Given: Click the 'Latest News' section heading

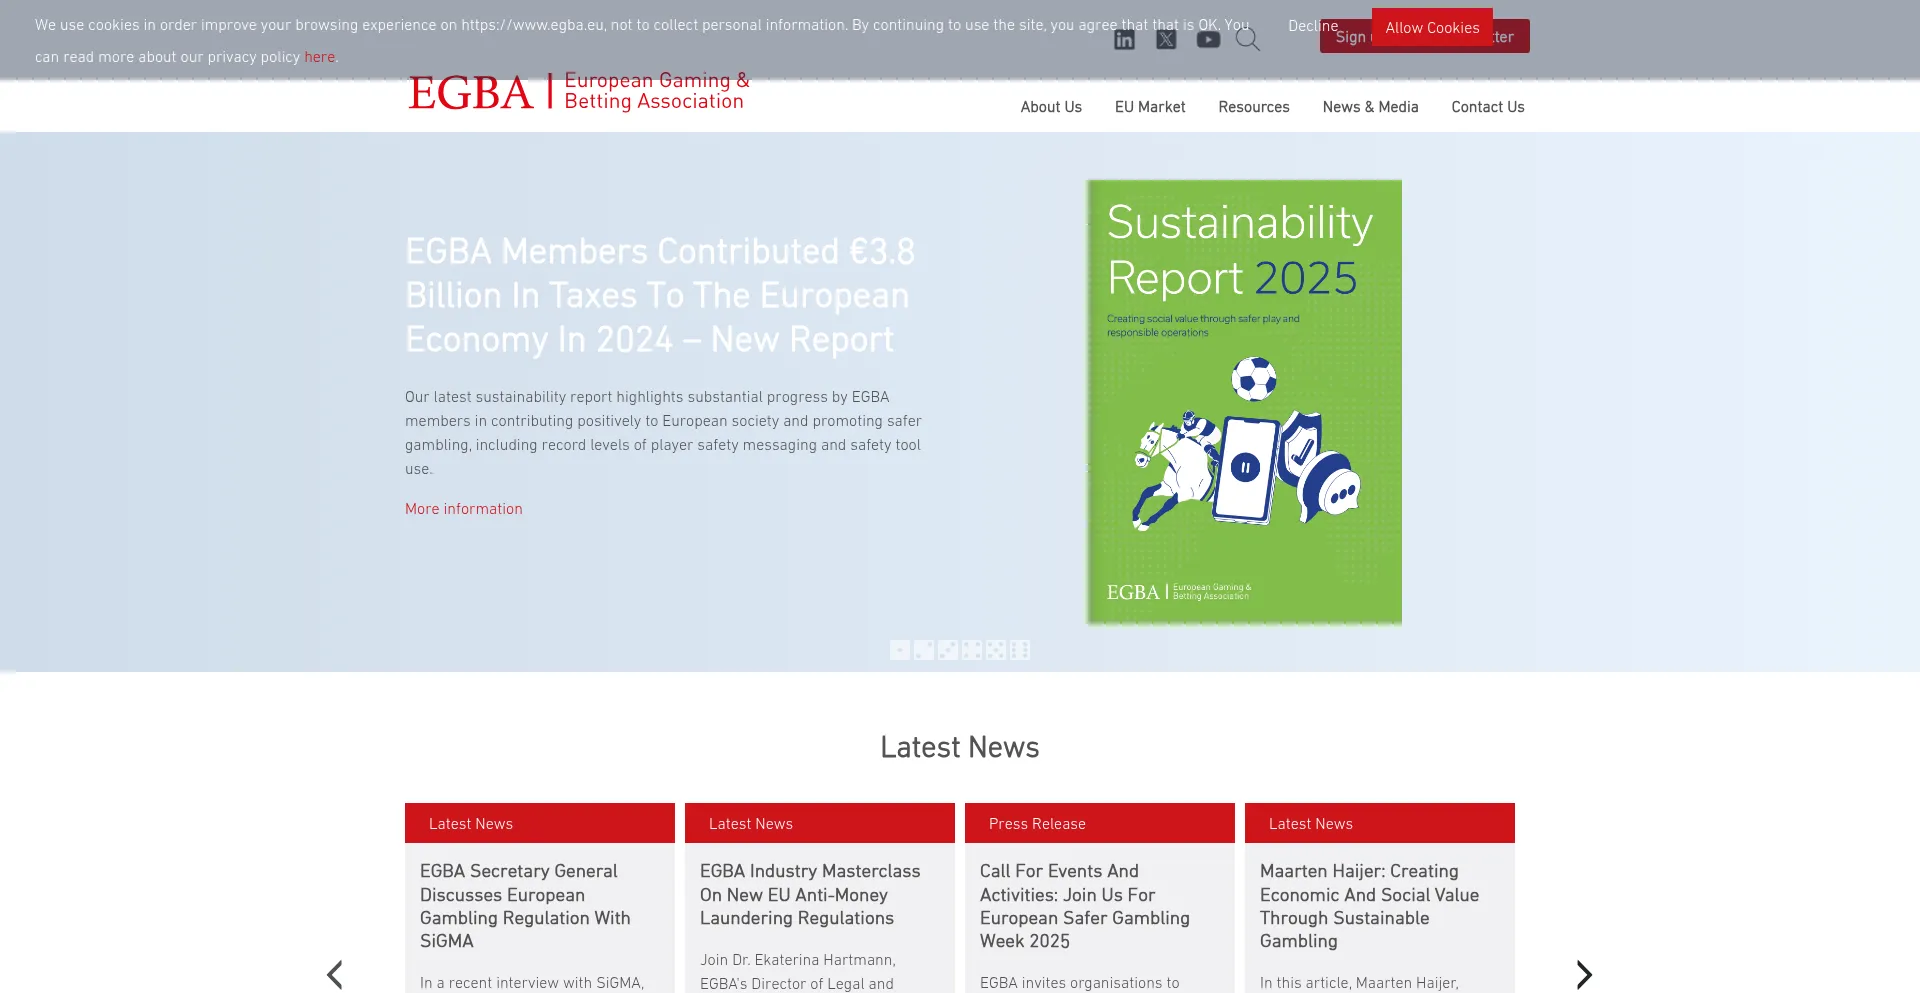Looking at the screenshot, I should pyautogui.click(x=960, y=747).
